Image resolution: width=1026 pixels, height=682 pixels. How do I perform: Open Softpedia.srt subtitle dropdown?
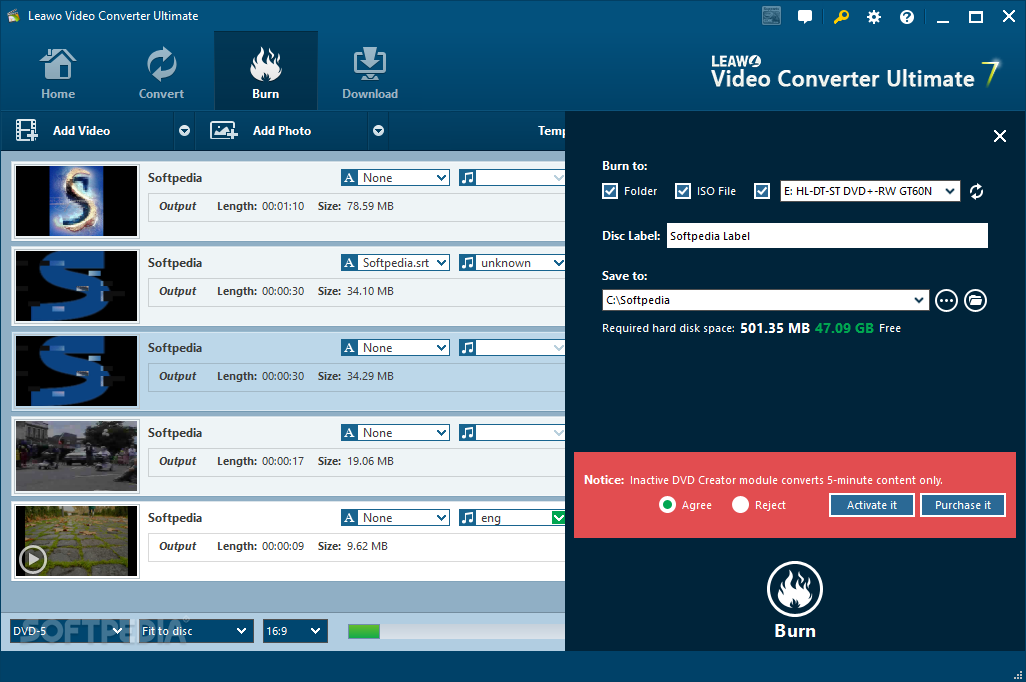coord(403,262)
